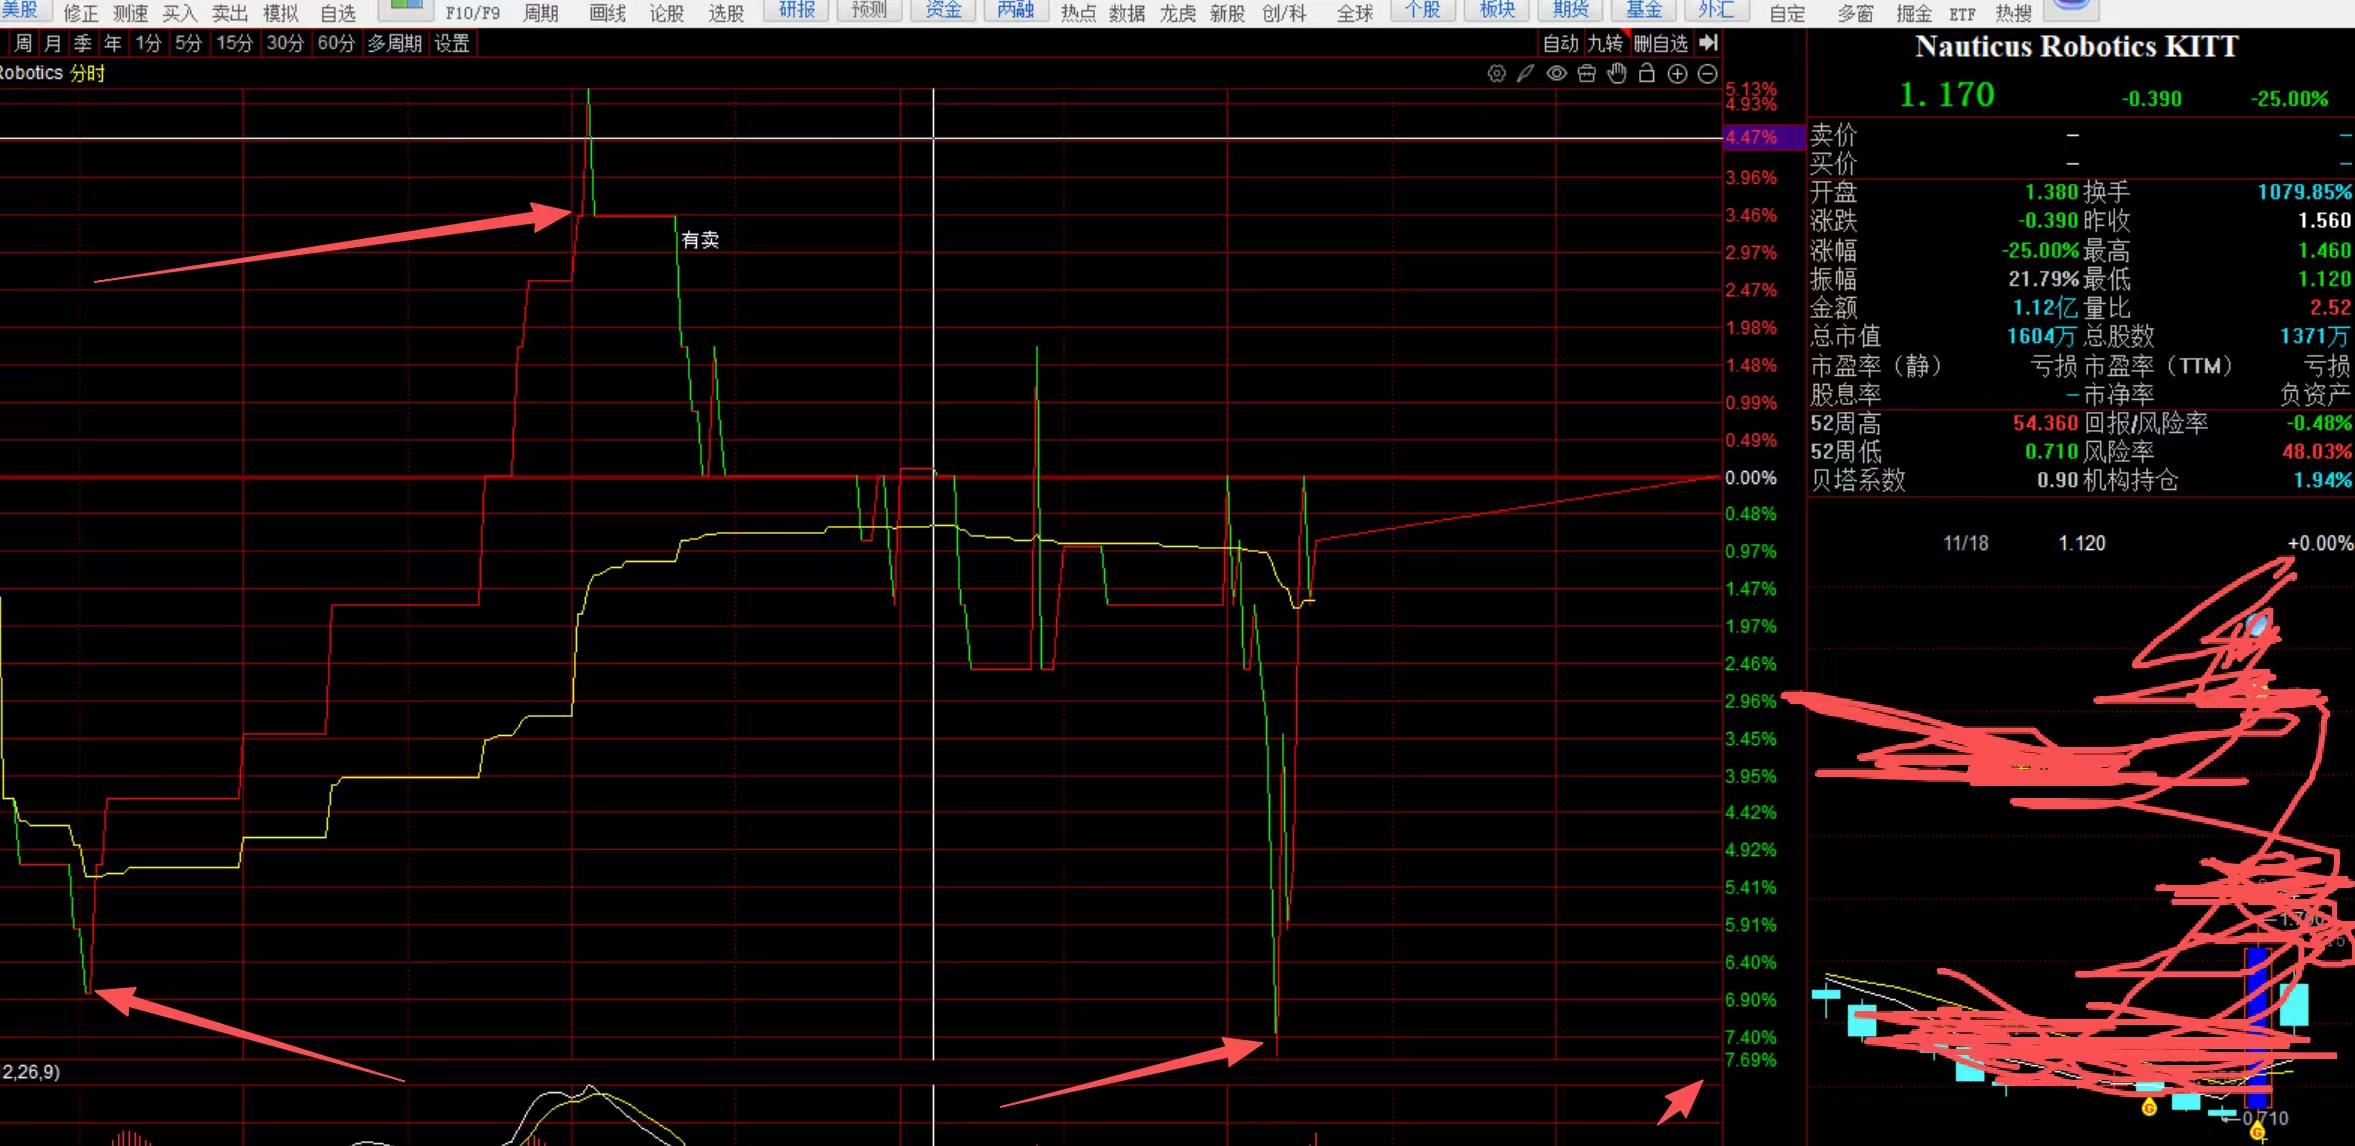Screen dimensions: 2355x1146
Task: Click the 买入 buy toolbar item
Action: pos(180,13)
